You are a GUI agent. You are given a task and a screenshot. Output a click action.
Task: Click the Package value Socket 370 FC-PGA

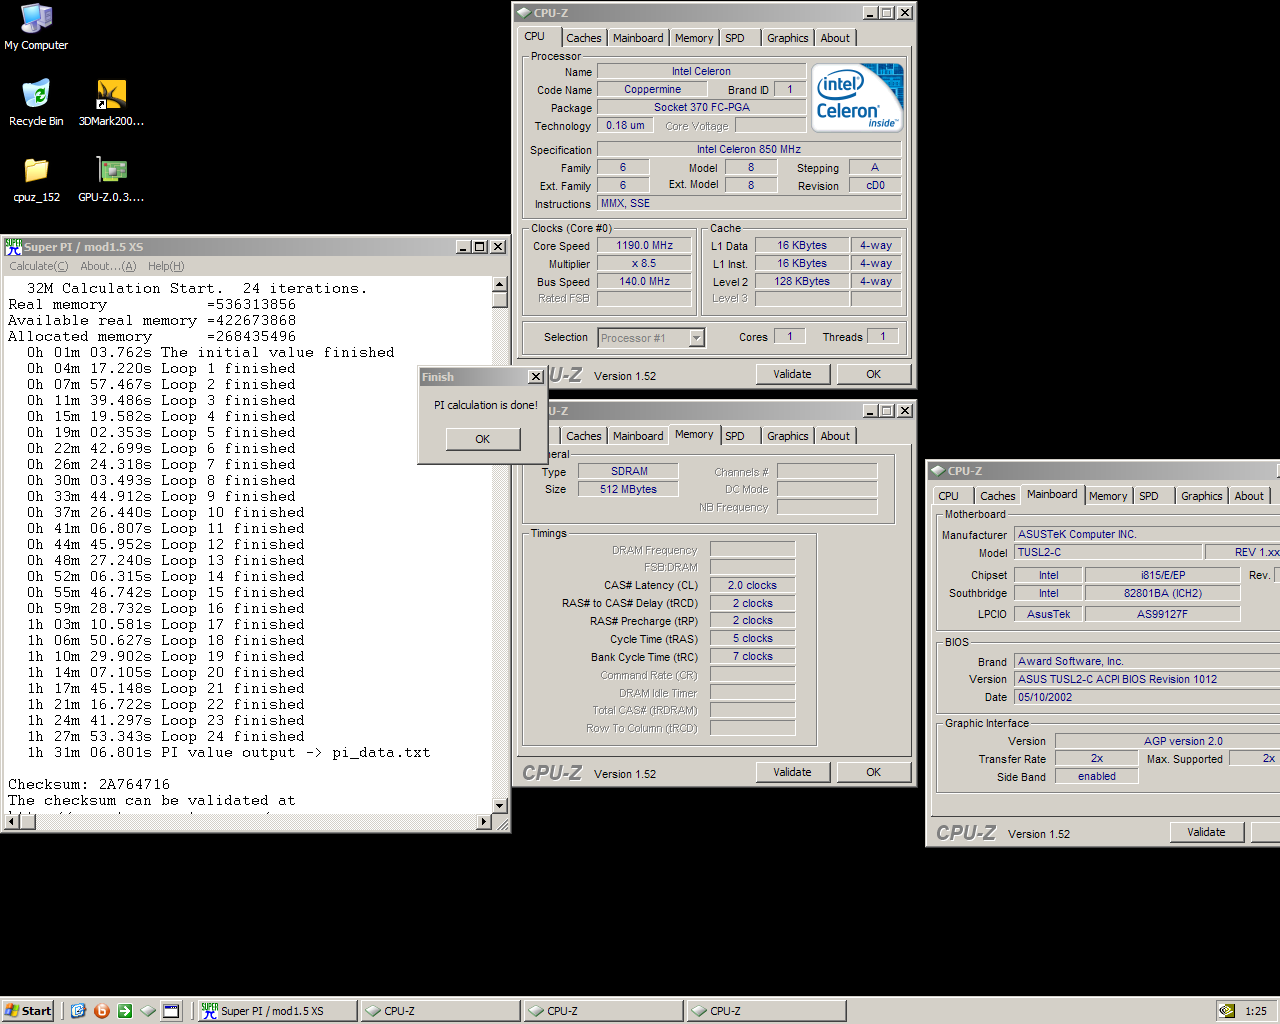click(701, 107)
